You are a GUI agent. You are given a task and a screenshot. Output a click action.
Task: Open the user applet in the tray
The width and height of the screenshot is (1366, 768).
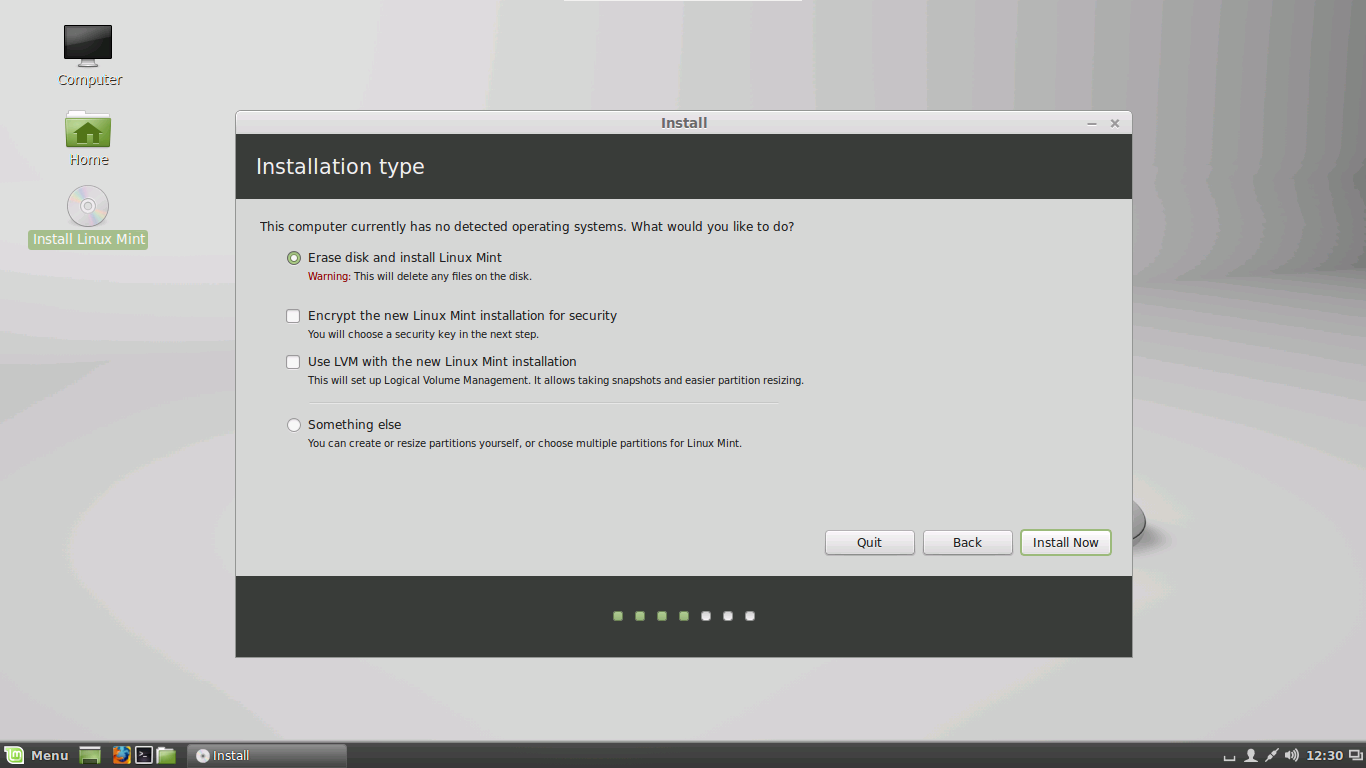[x=1250, y=755]
